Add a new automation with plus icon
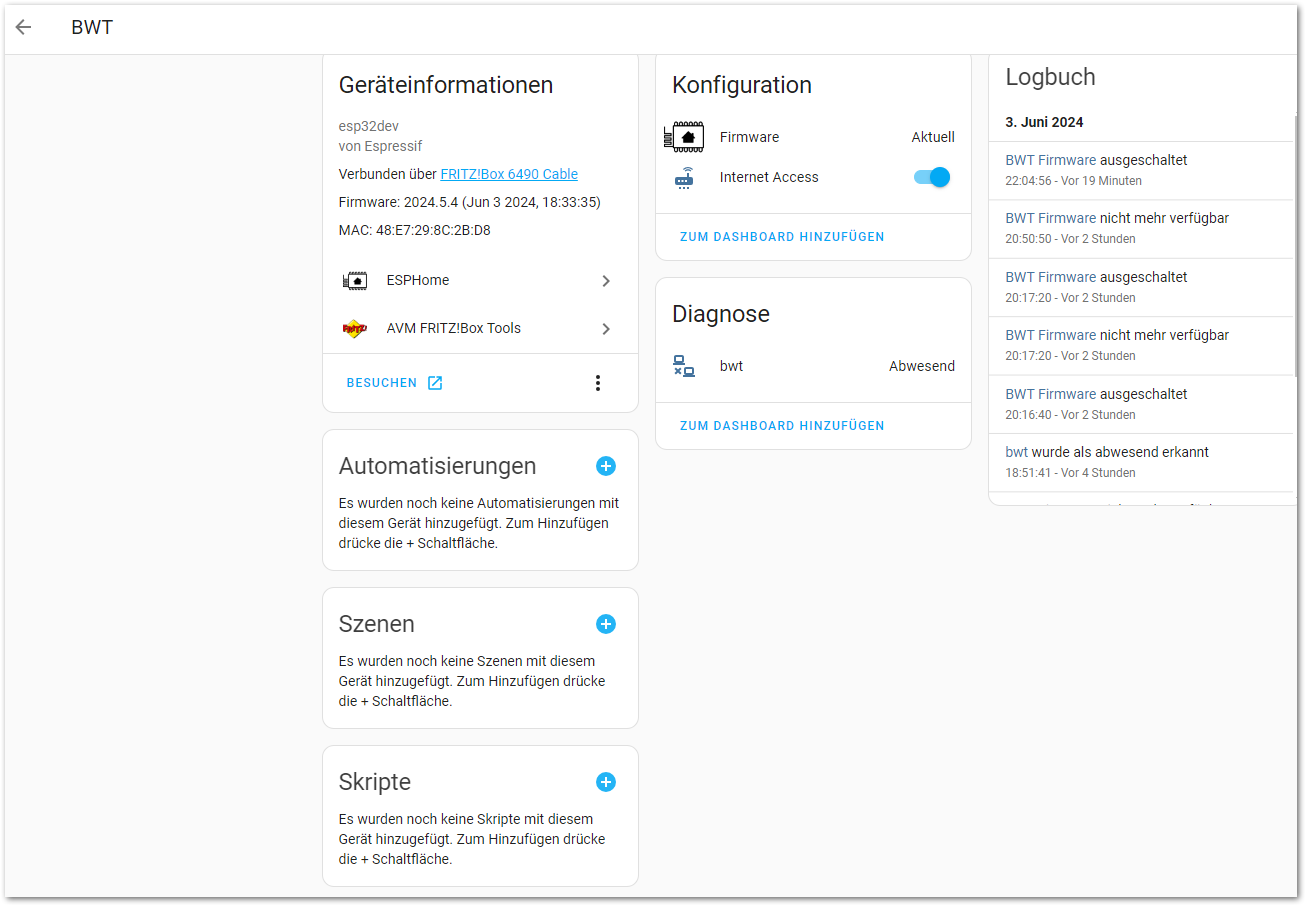1306x906 pixels. coord(606,466)
